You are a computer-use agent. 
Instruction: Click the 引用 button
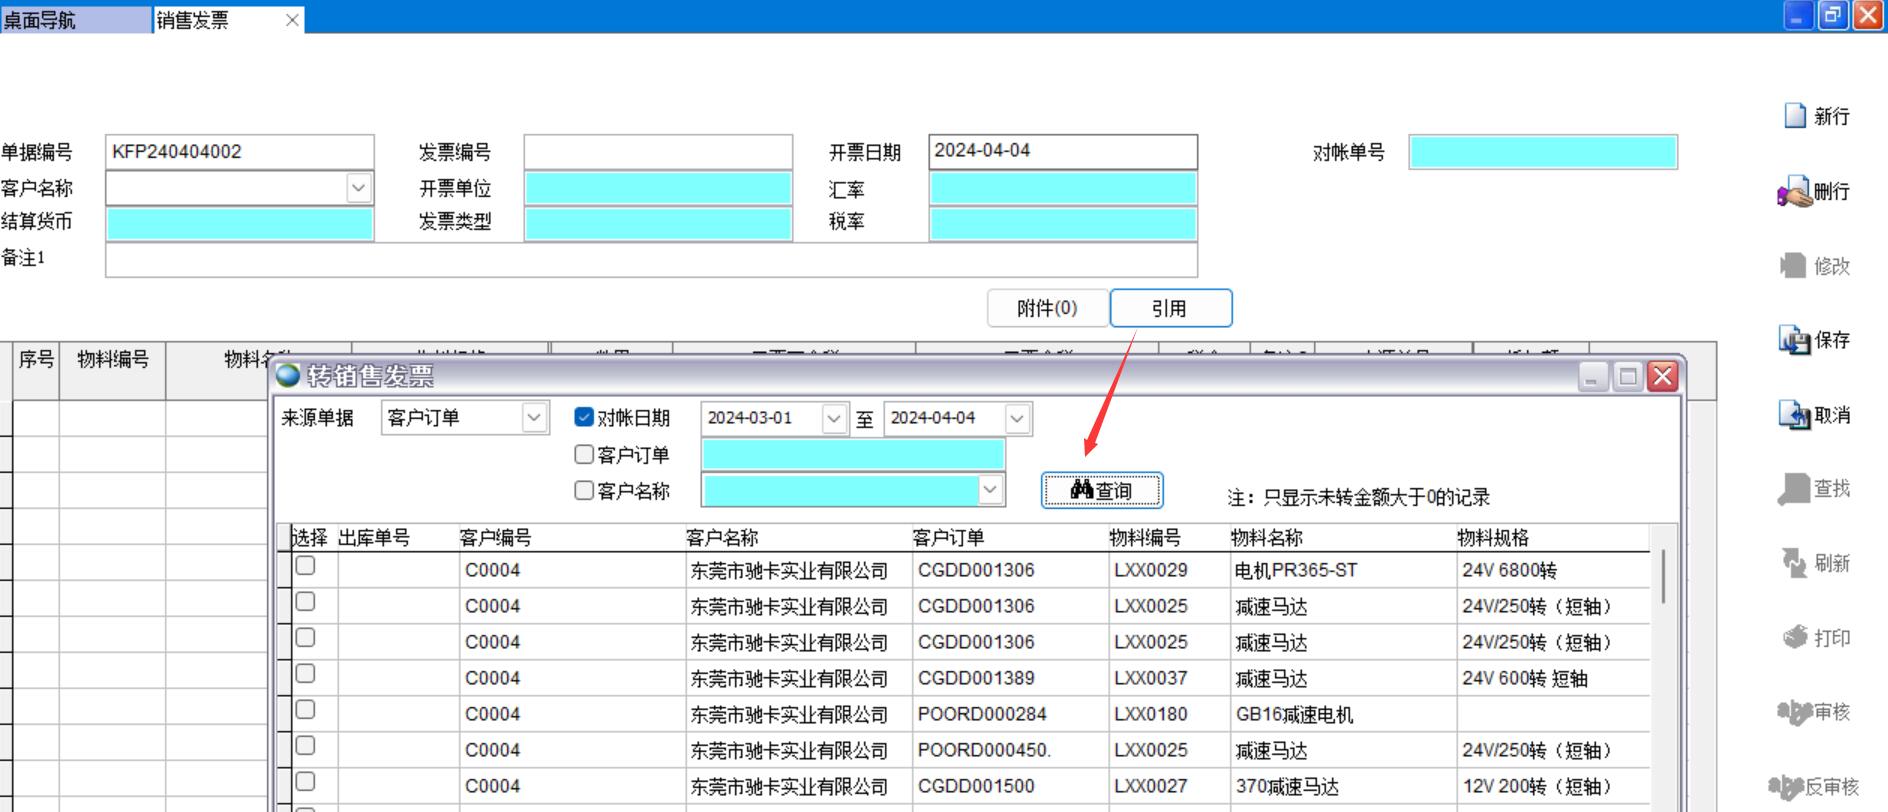point(1170,308)
